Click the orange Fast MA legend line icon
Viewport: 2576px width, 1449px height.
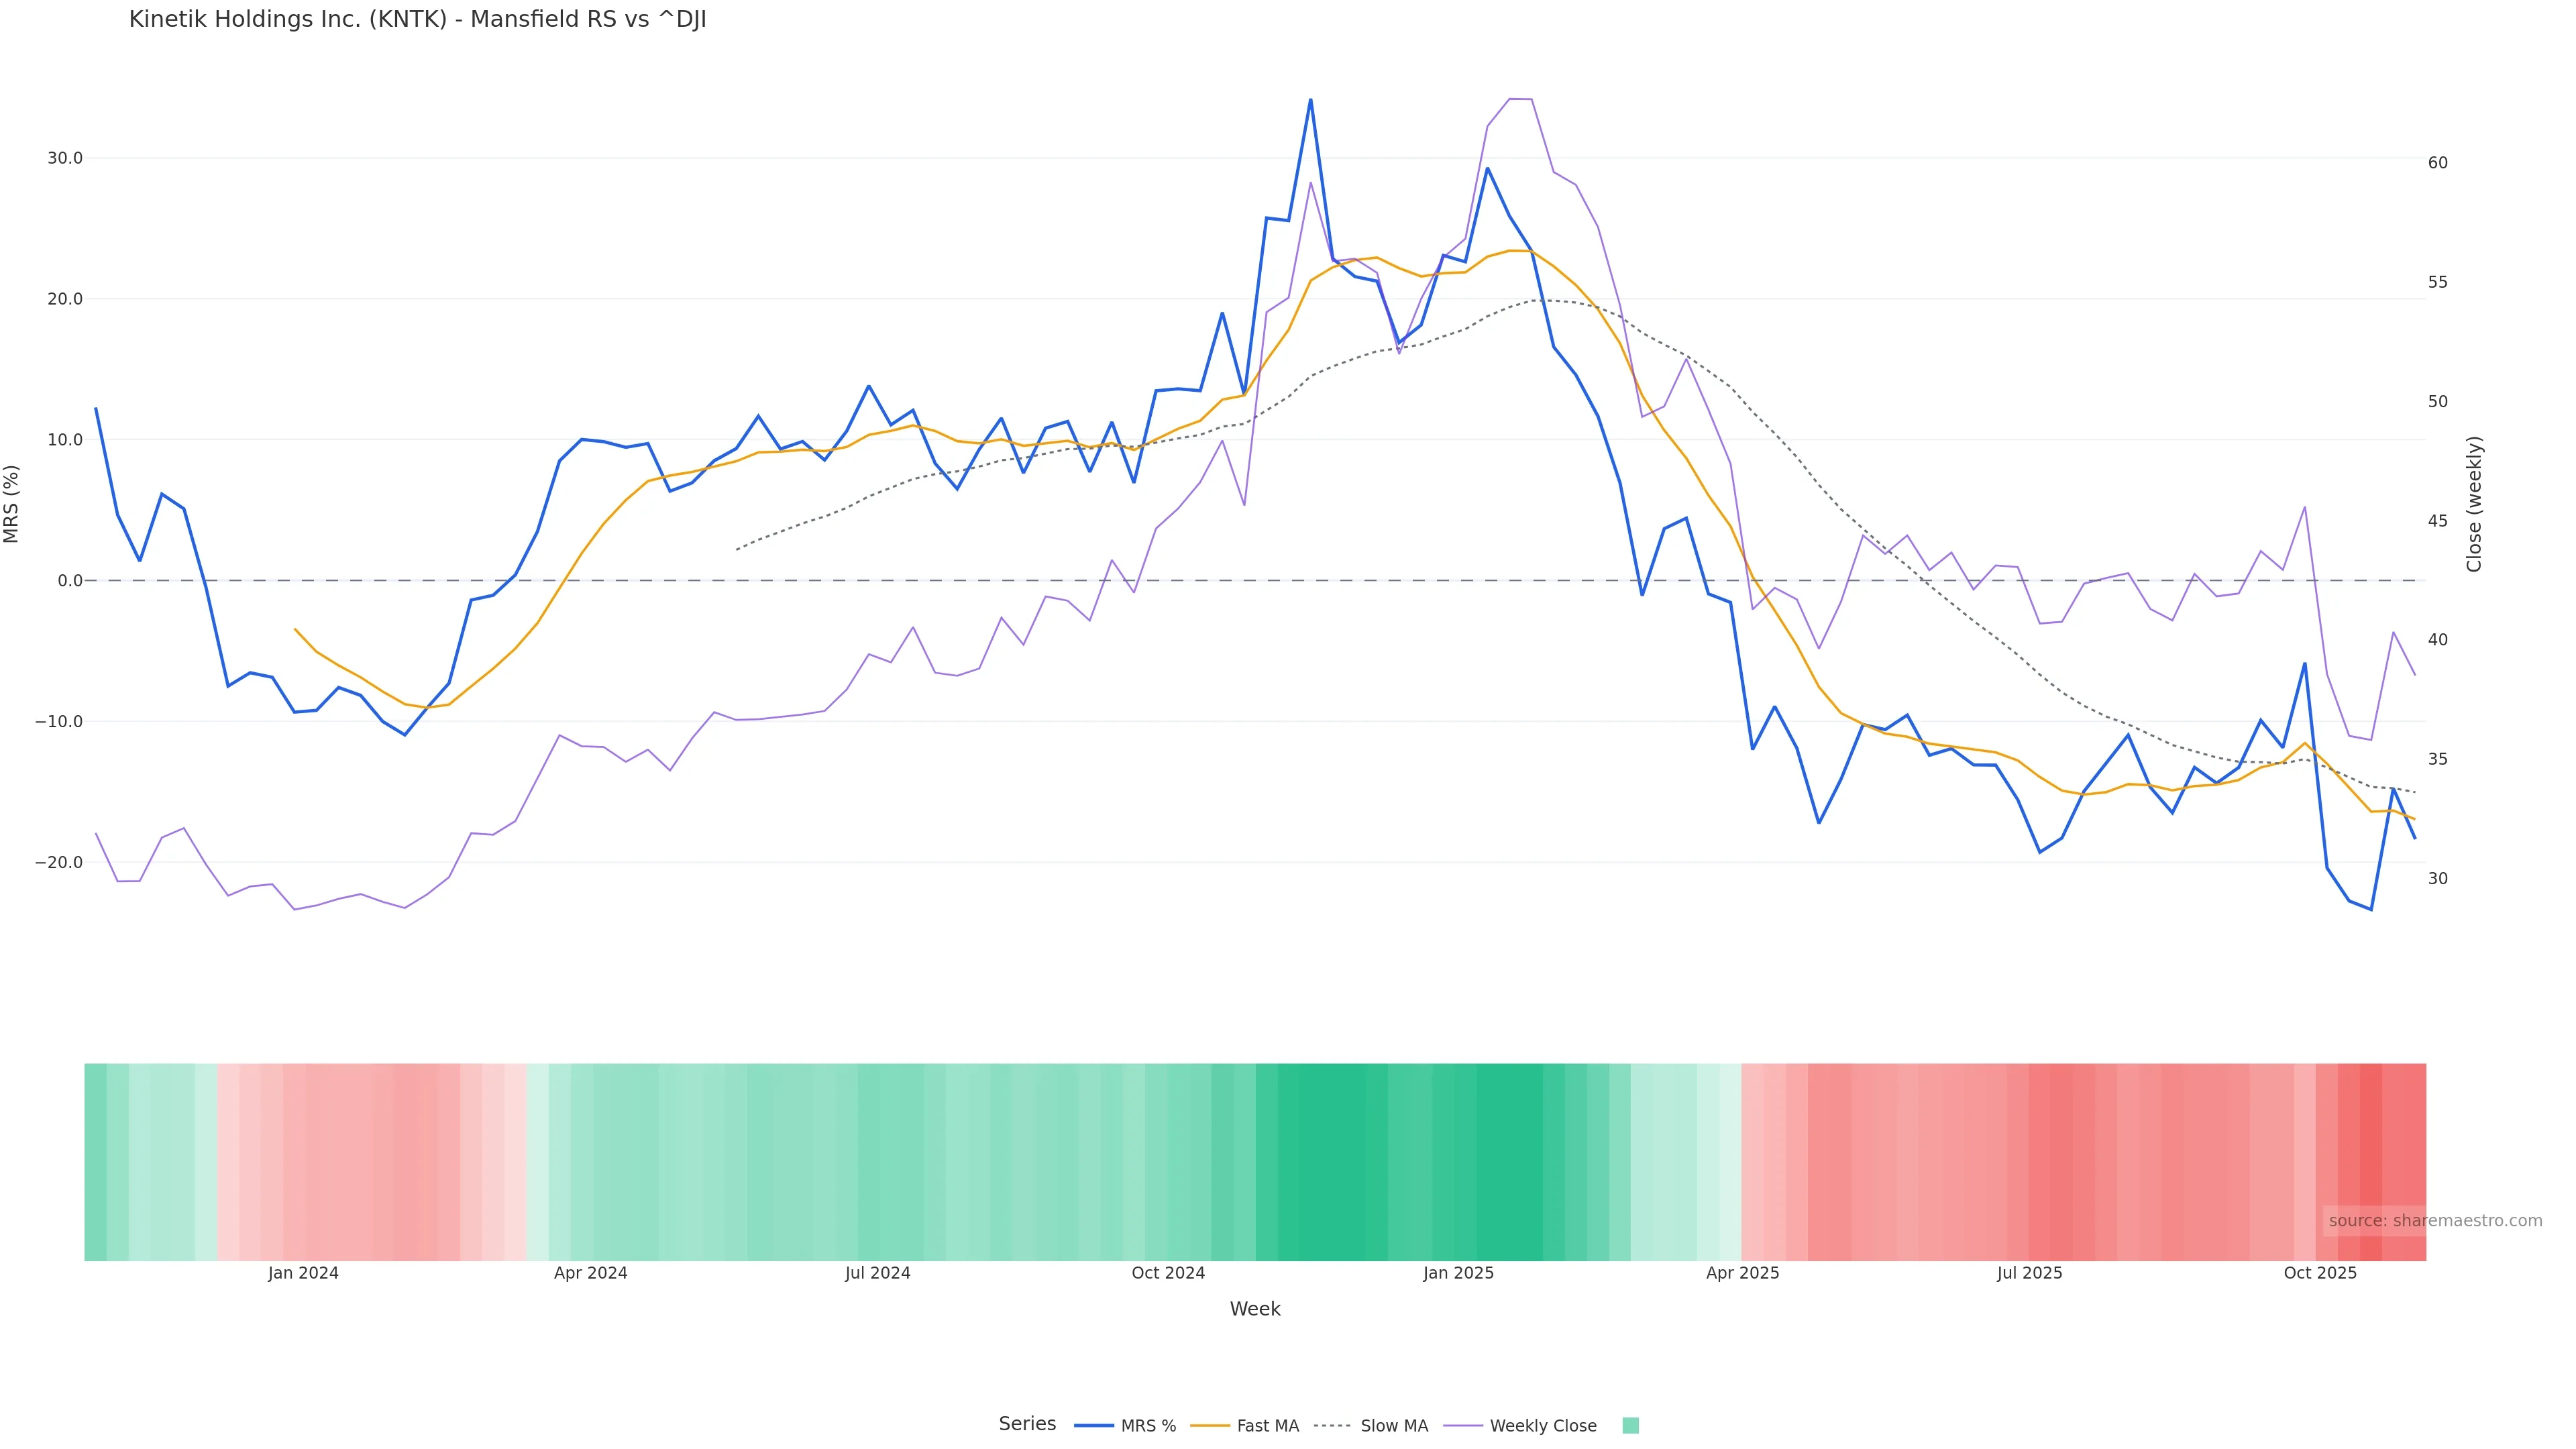pyautogui.click(x=1210, y=1425)
